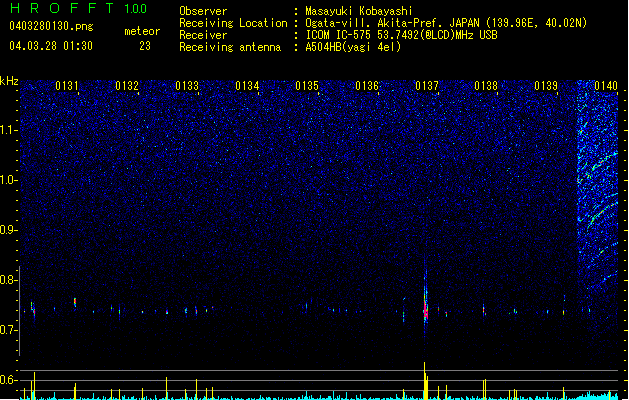Click the 0136 time marker
Viewport: 629px width, 400px height.
[367, 86]
